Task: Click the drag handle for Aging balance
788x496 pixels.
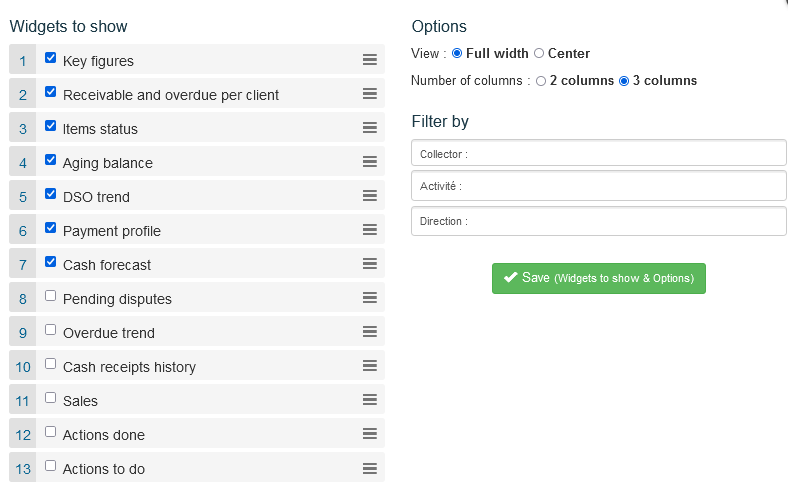Action: [x=369, y=162]
